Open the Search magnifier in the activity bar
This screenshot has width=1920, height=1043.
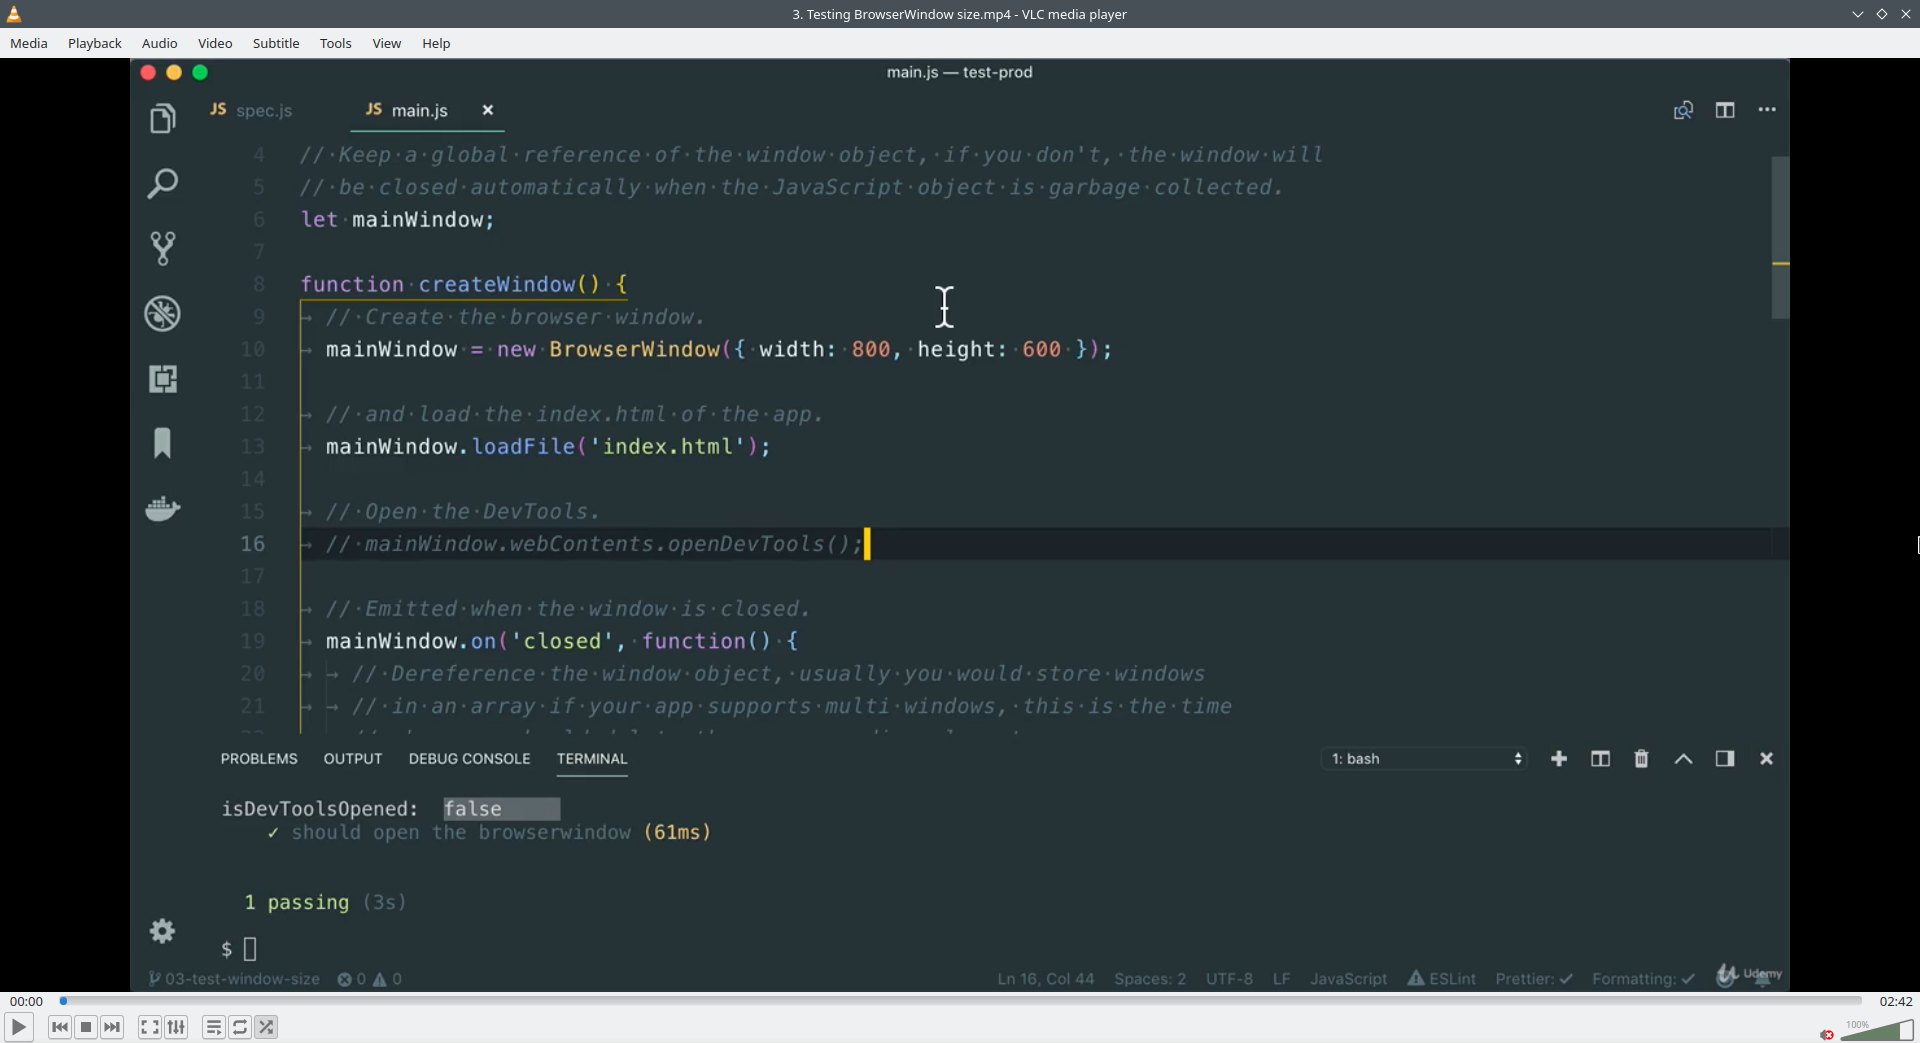[162, 183]
